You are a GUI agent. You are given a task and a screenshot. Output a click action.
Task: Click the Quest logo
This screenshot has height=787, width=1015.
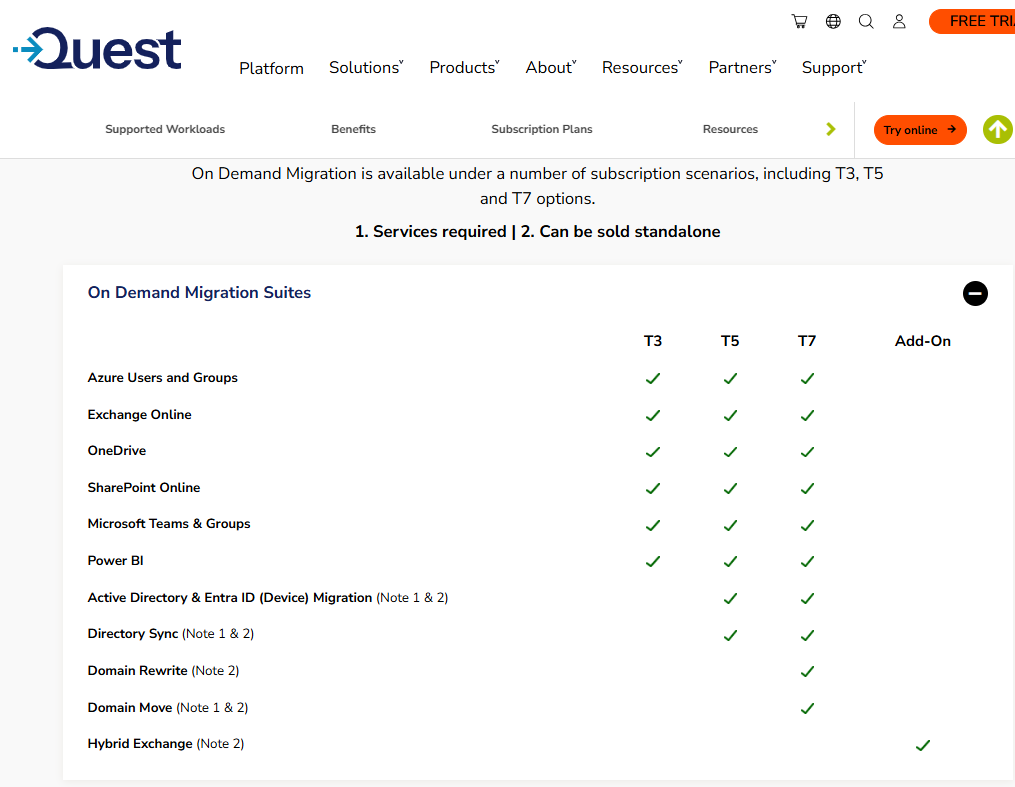click(x=96, y=47)
